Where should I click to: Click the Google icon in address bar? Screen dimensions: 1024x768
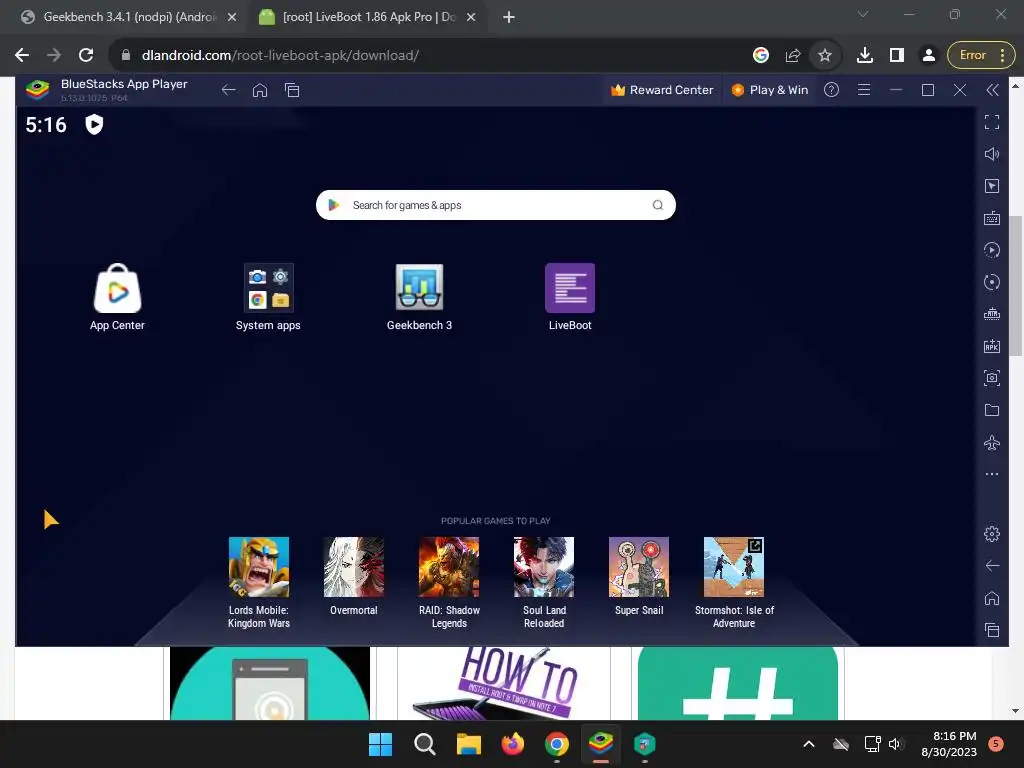(x=761, y=56)
